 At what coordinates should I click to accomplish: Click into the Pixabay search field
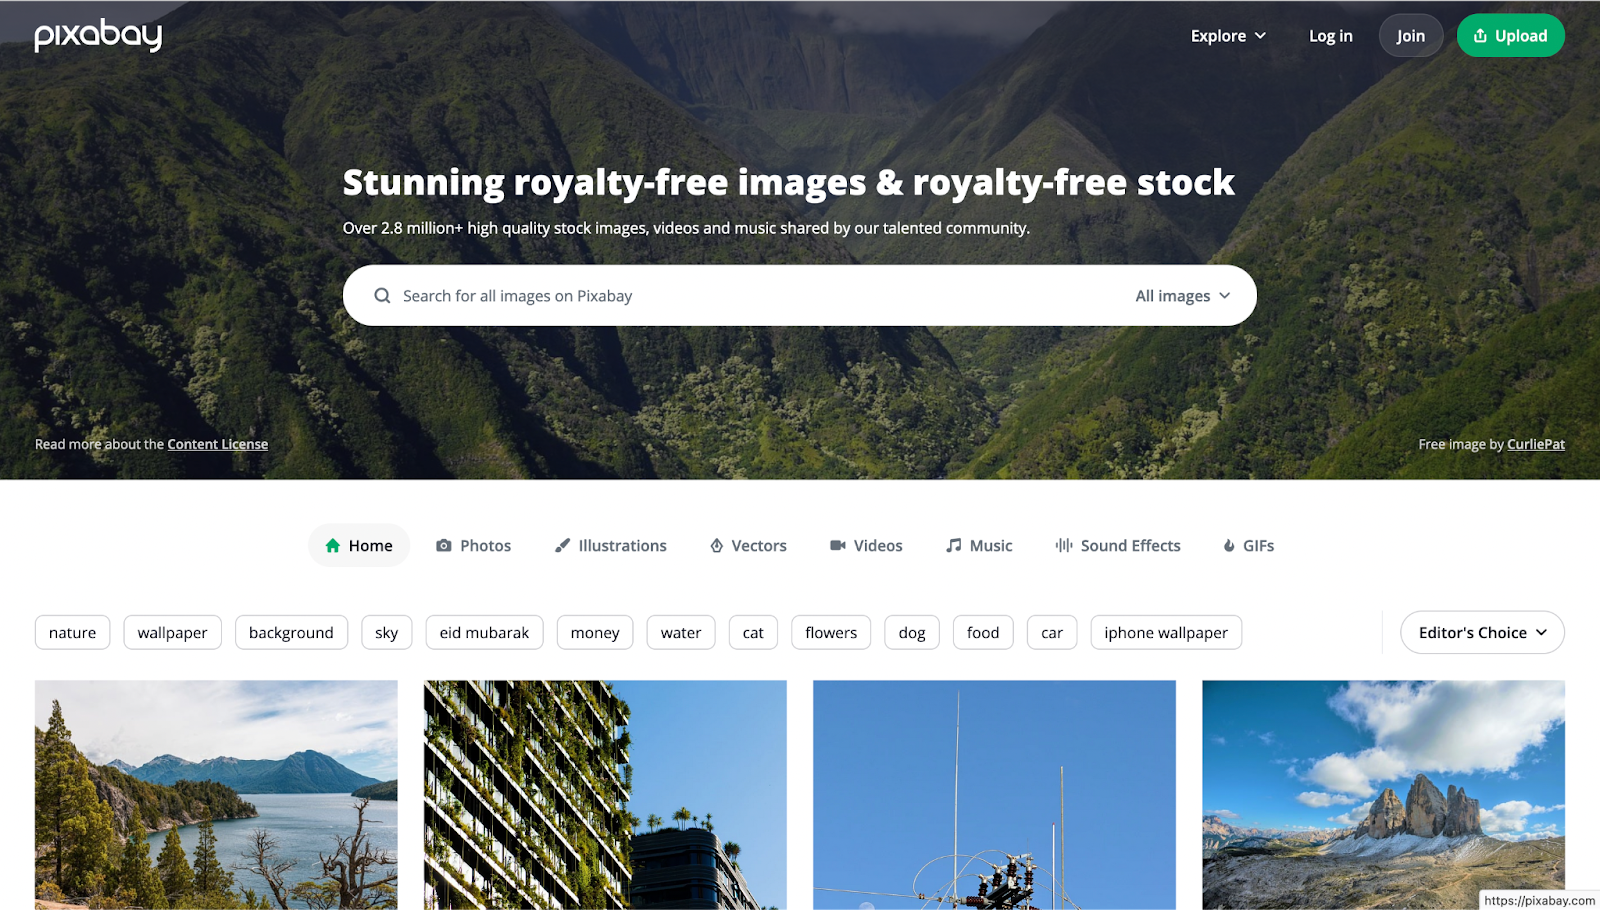point(760,296)
